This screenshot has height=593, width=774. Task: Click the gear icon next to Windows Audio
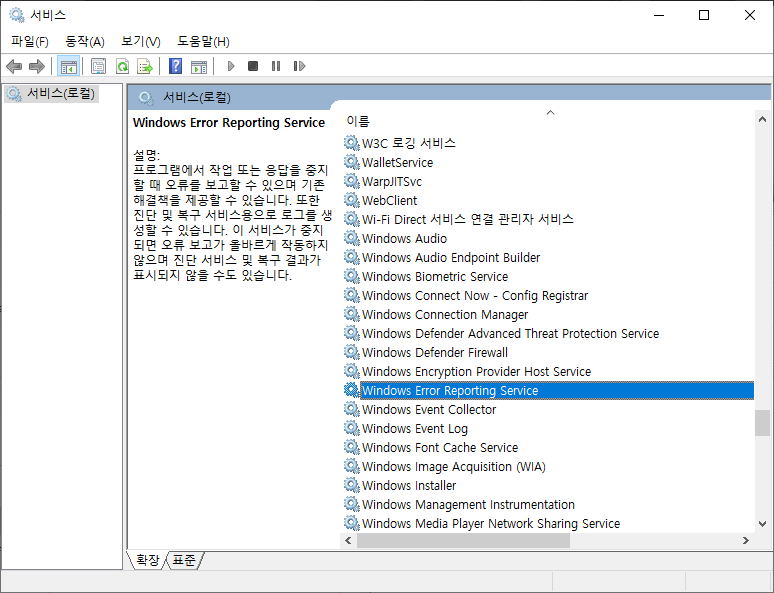coord(351,238)
